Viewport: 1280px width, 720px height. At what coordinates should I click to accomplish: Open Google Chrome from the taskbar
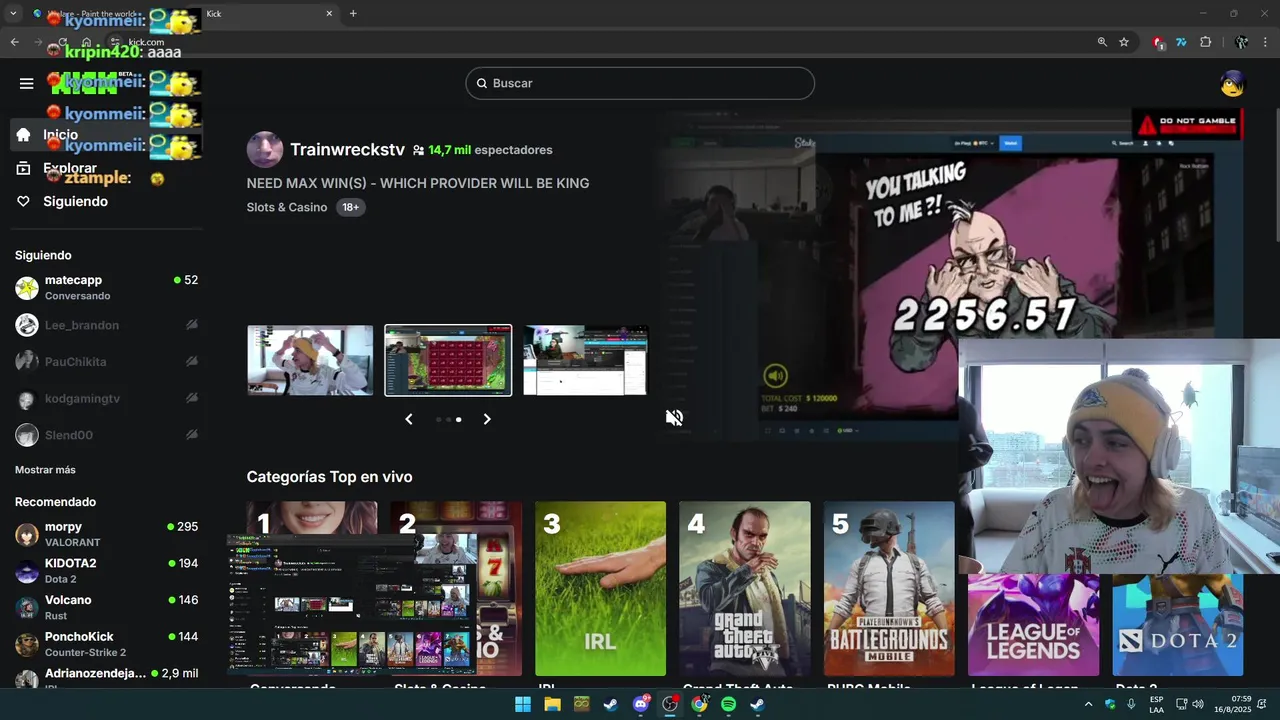tap(699, 704)
